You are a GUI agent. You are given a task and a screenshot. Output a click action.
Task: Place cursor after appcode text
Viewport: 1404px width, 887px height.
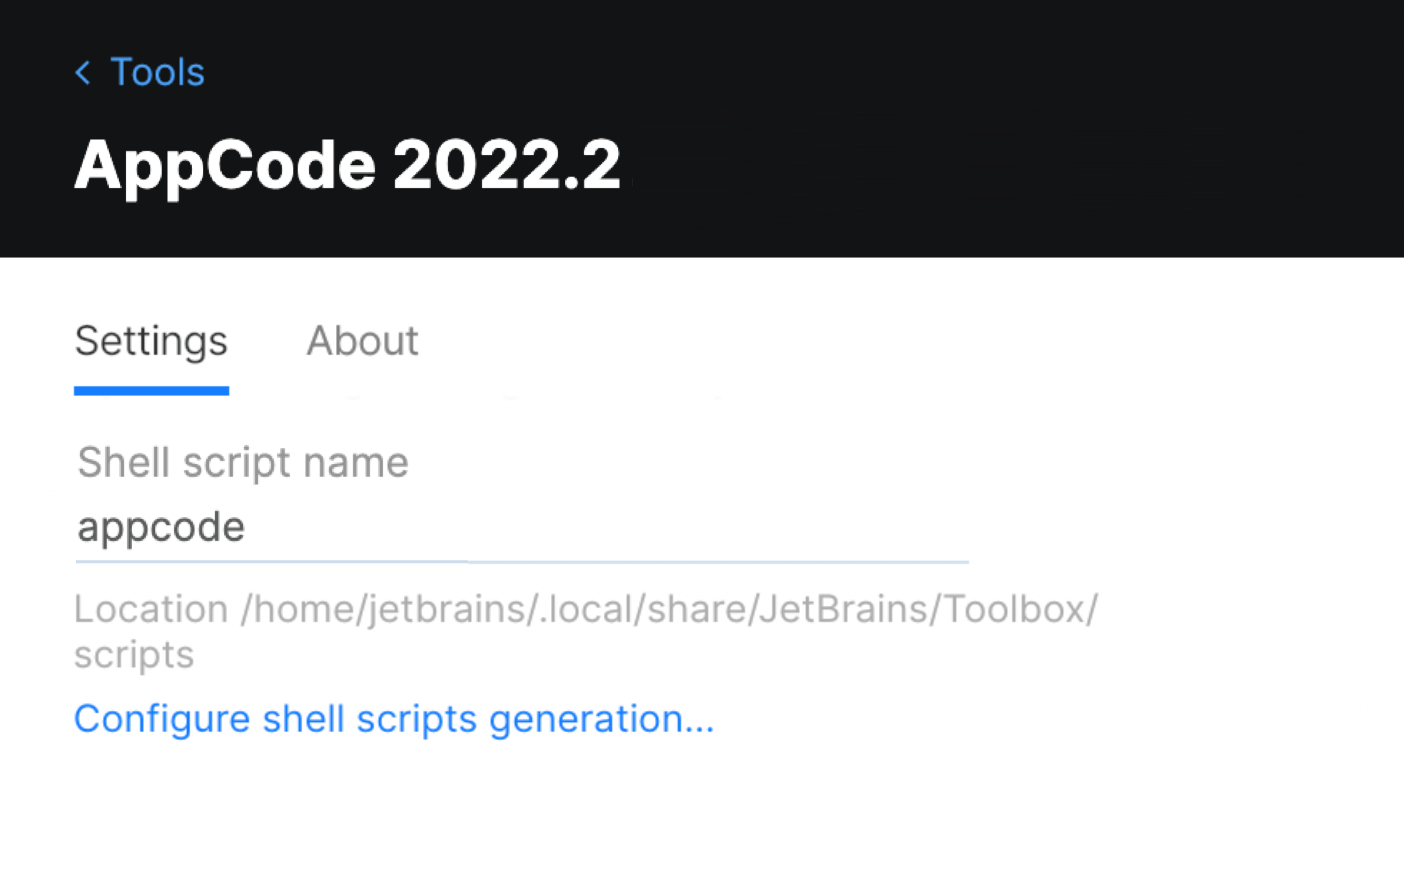click(248, 527)
